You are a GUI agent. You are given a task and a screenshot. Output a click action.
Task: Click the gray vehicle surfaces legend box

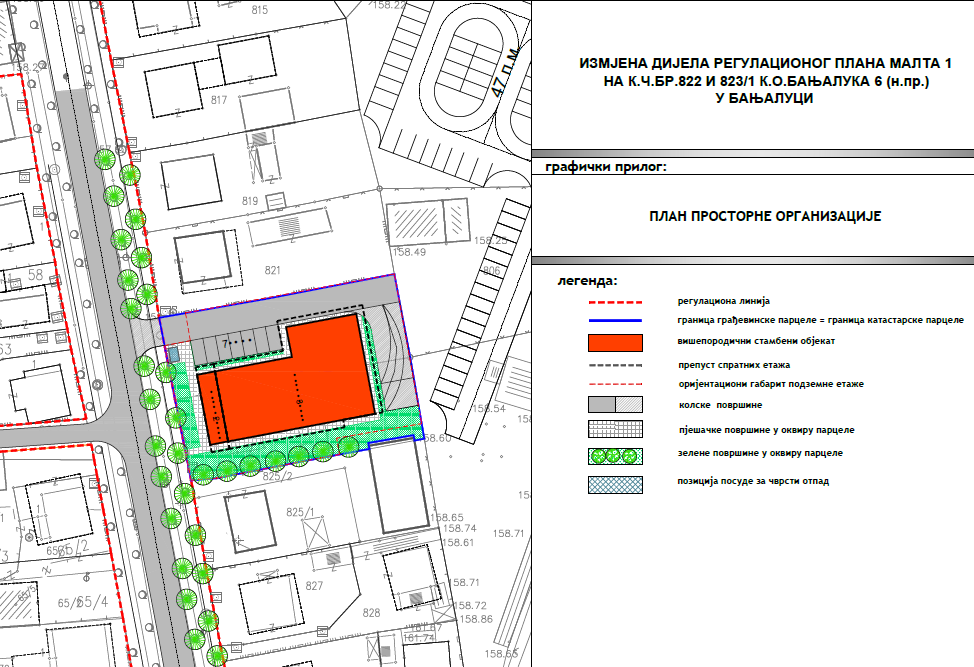coord(614,405)
